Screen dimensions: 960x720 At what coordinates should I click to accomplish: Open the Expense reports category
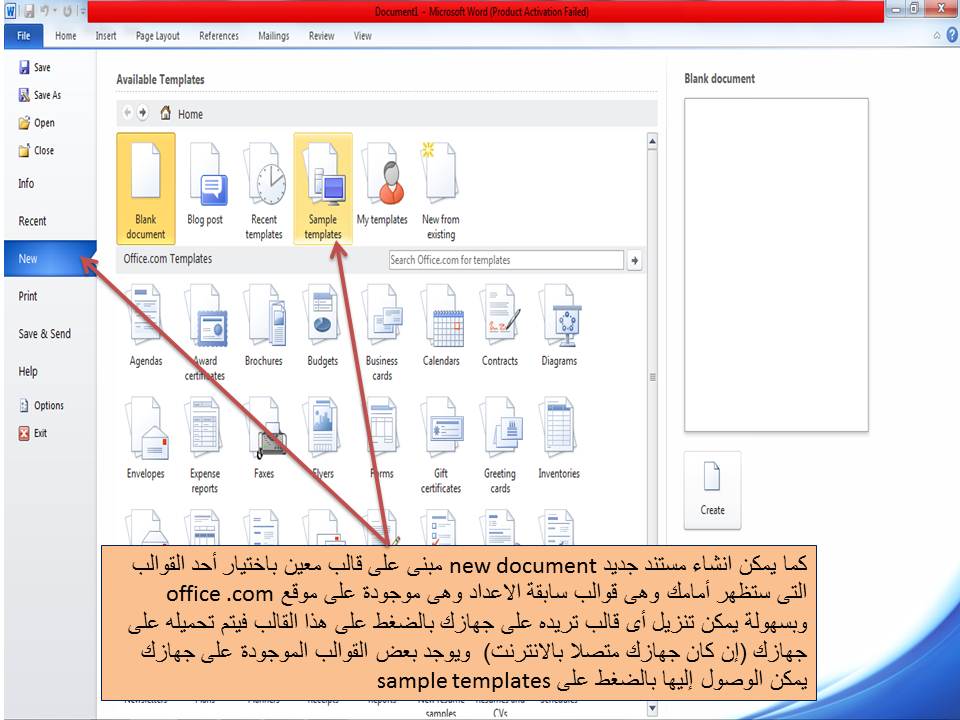[x=205, y=445]
